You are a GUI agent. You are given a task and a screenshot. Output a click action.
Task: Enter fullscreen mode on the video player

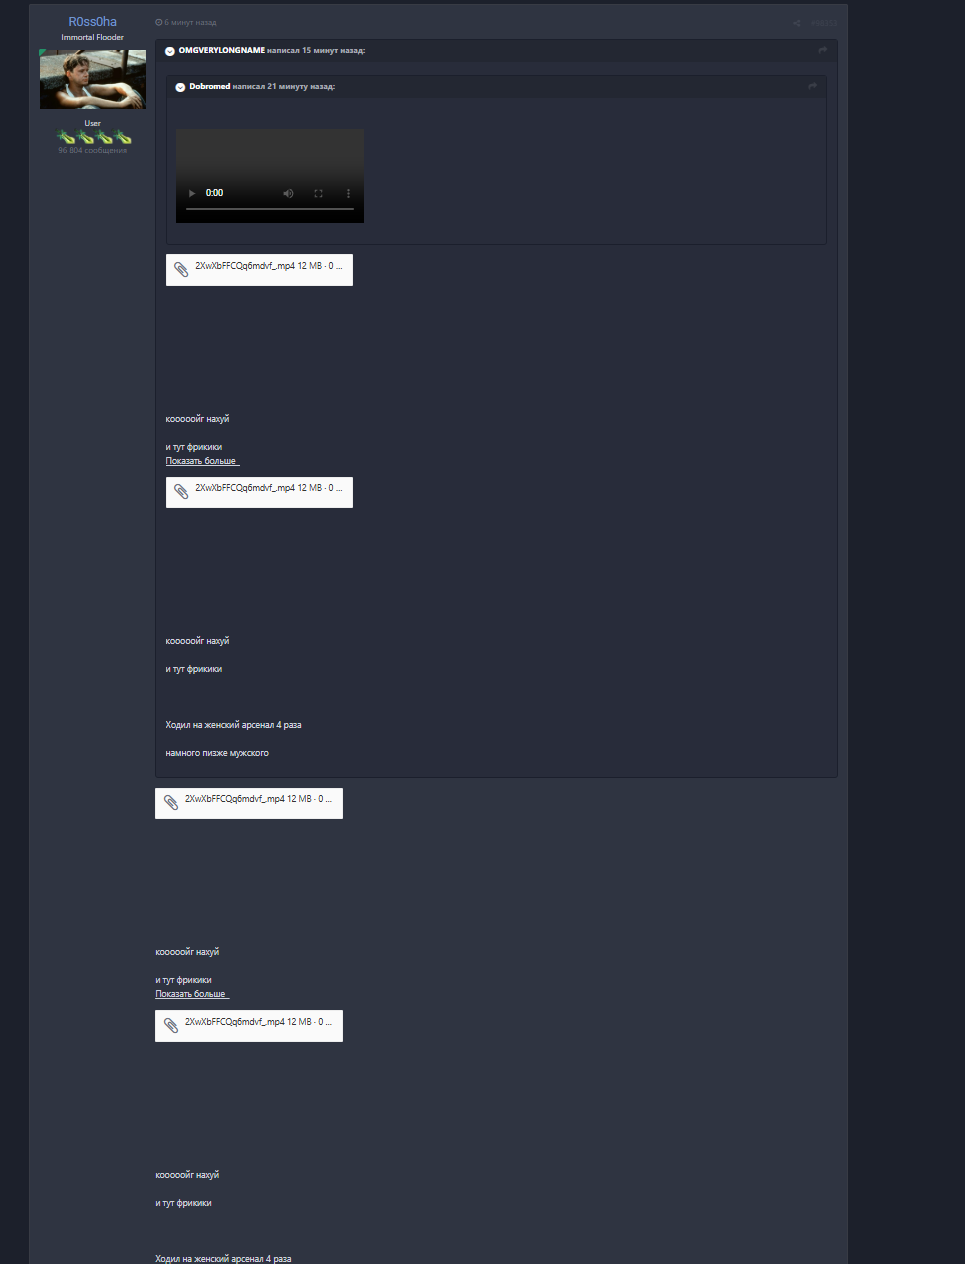(x=318, y=193)
